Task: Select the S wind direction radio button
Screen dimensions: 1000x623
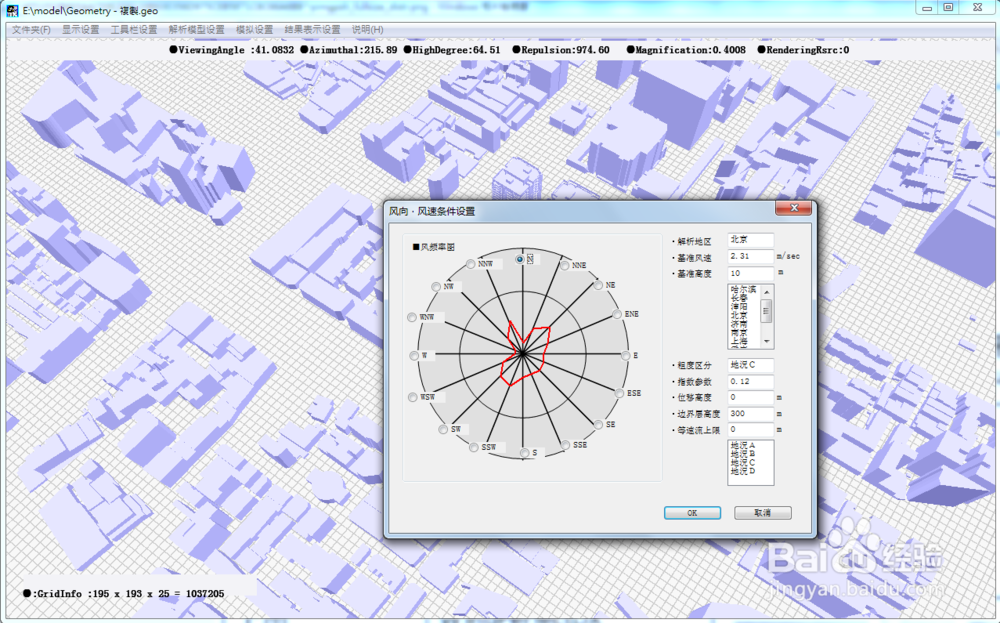Action: pyautogui.click(x=524, y=453)
